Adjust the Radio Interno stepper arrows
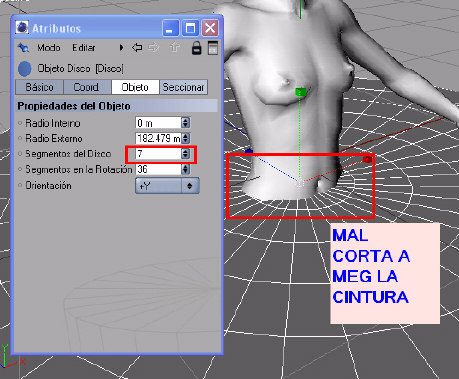Viewport: 459px width, 379px height. click(x=186, y=123)
